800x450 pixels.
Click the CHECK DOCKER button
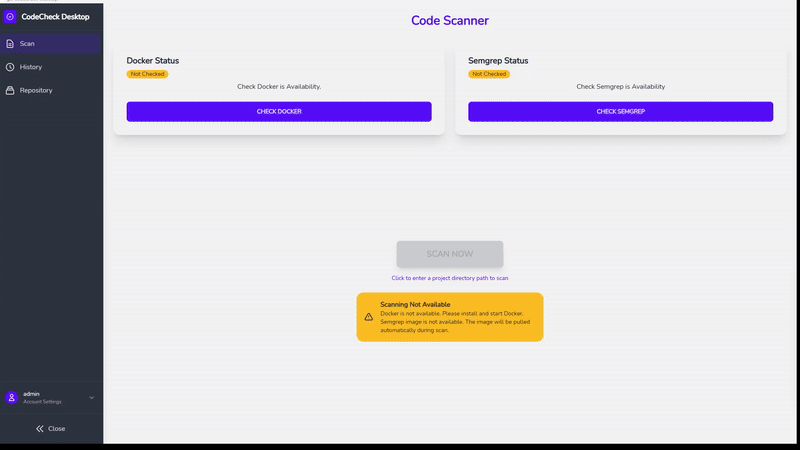tap(279, 111)
